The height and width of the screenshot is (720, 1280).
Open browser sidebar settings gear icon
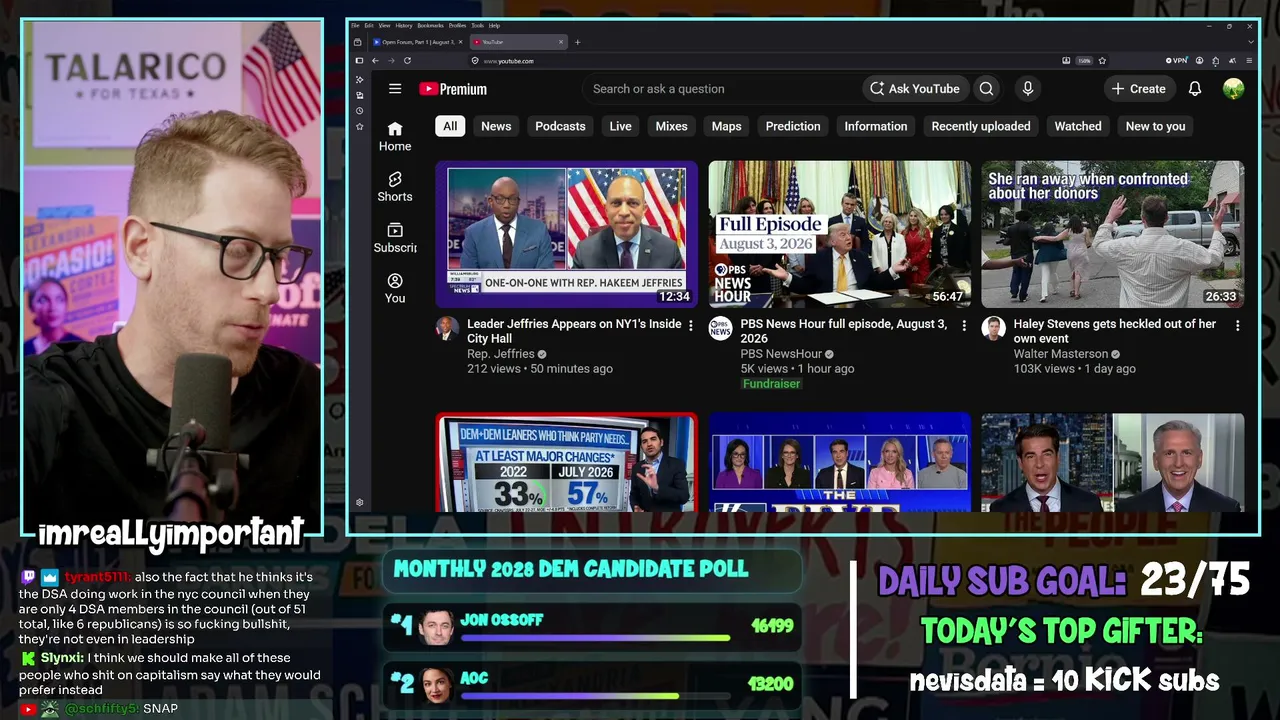pos(359,503)
